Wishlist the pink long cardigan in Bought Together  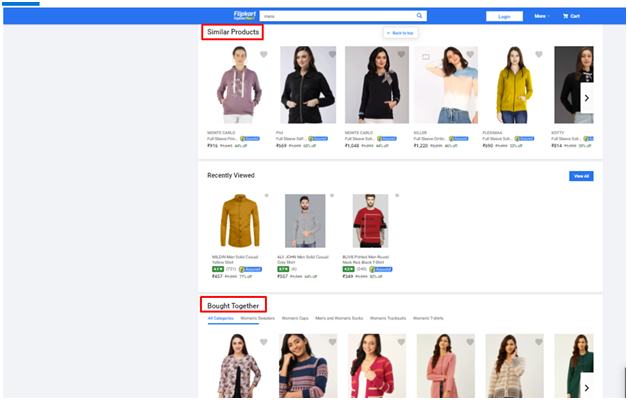[470, 342]
